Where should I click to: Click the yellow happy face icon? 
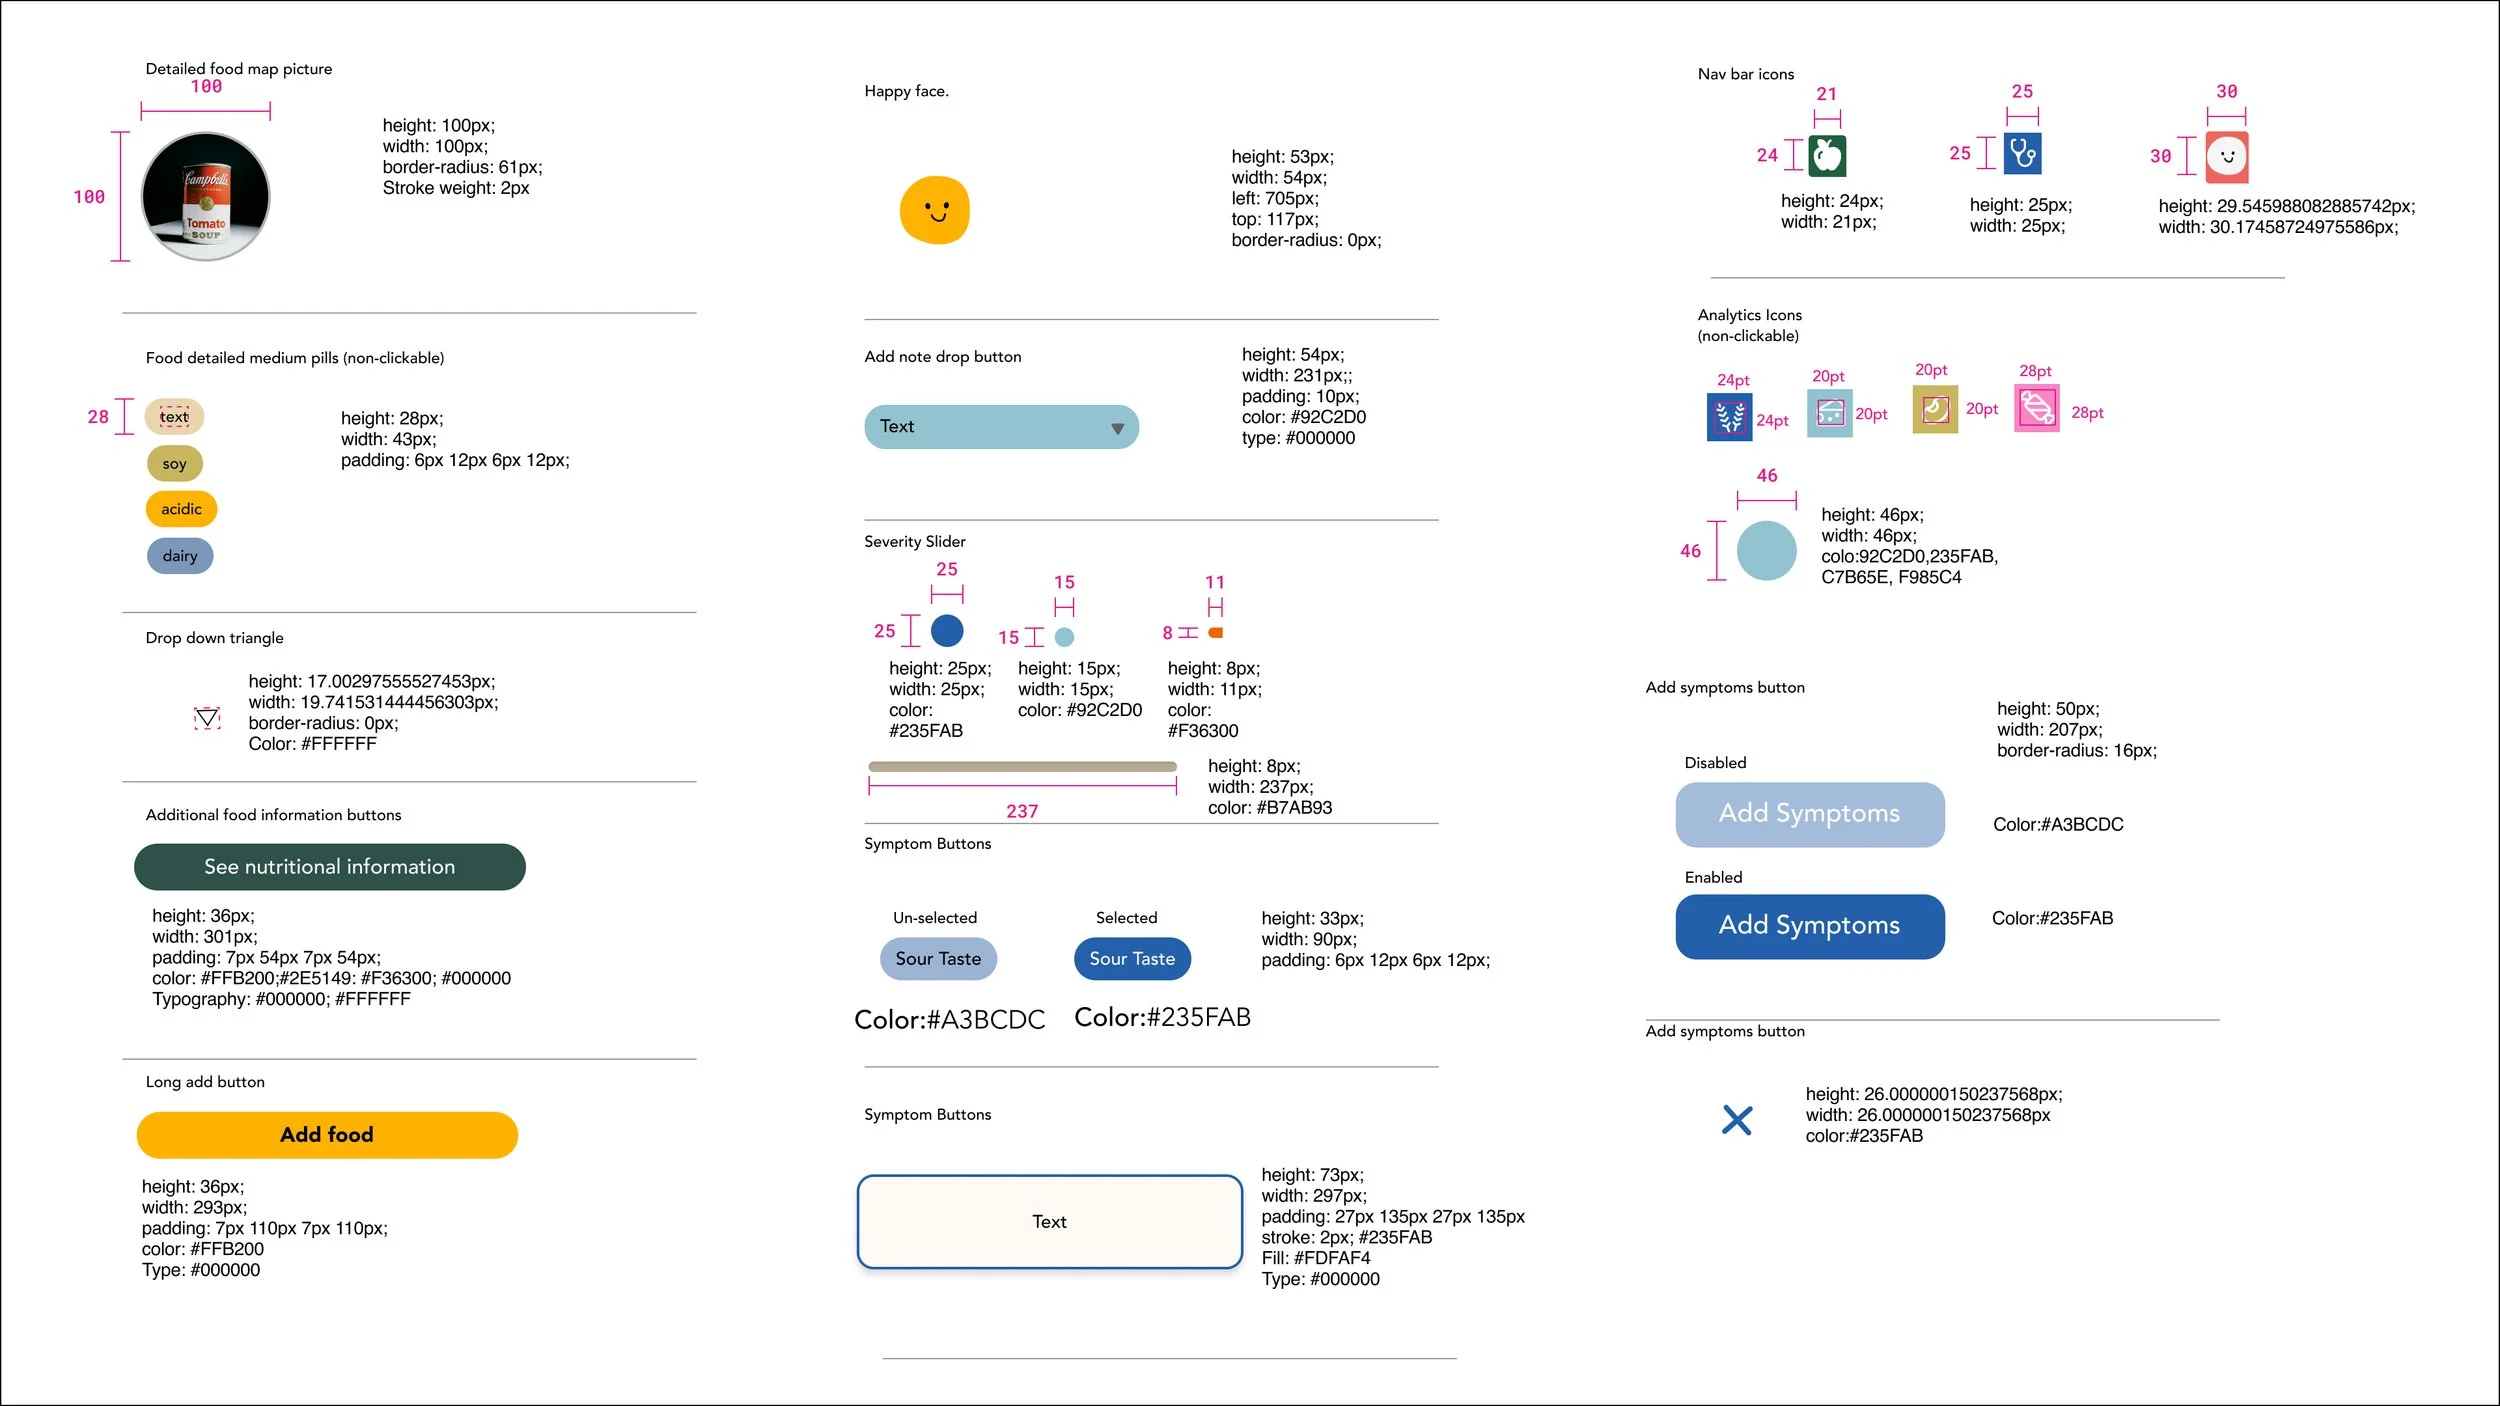click(x=935, y=210)
